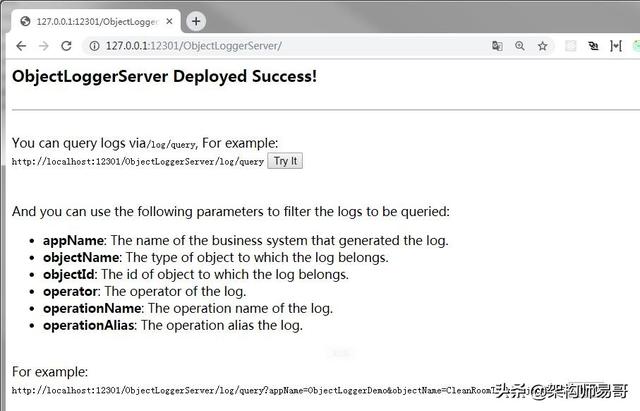Screen dimensions: 640x411
Task: Click the bold operationAlias parameter
Action: pos(89,325)
